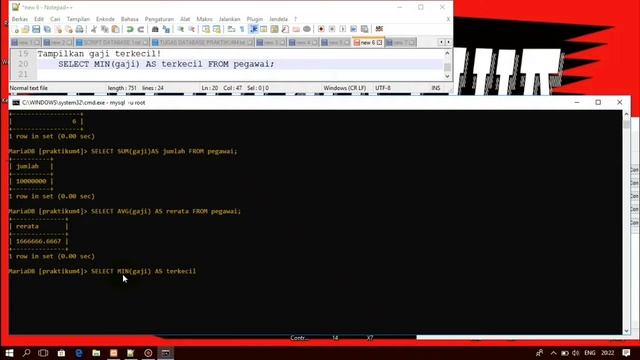Open Microsoft Edge from taskbar

[x=79, y=353]
